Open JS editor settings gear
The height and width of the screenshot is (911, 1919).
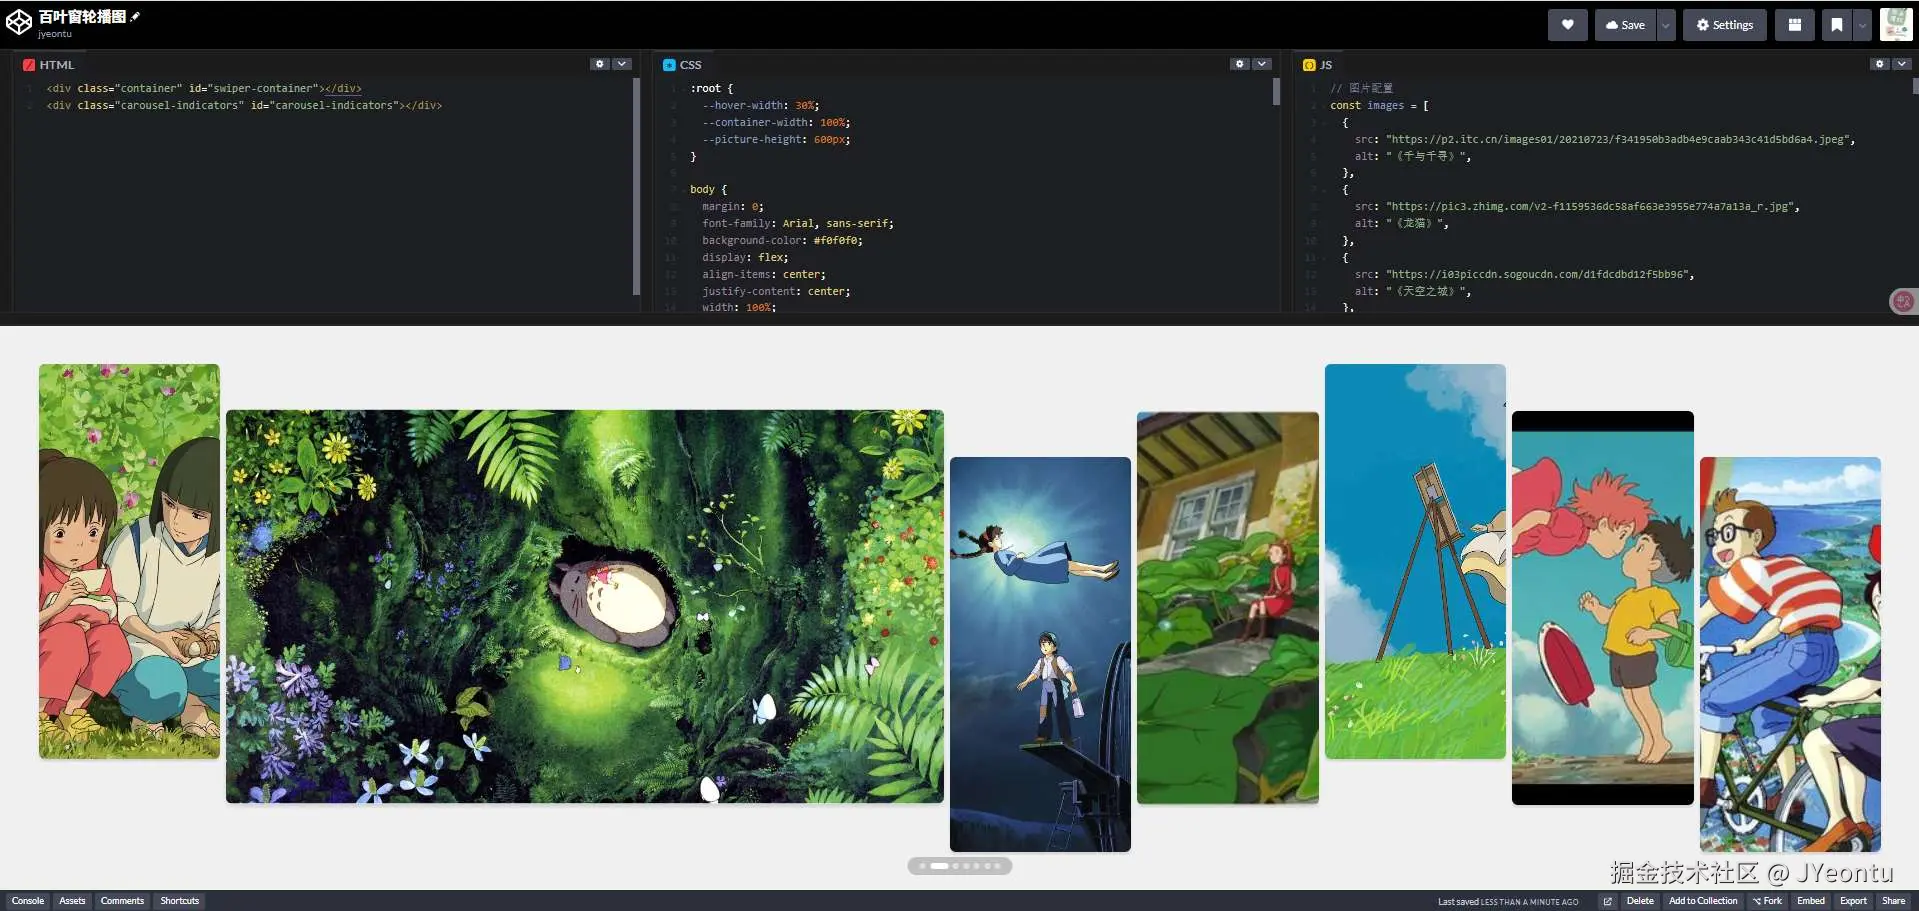click(x=1880, y=64)
